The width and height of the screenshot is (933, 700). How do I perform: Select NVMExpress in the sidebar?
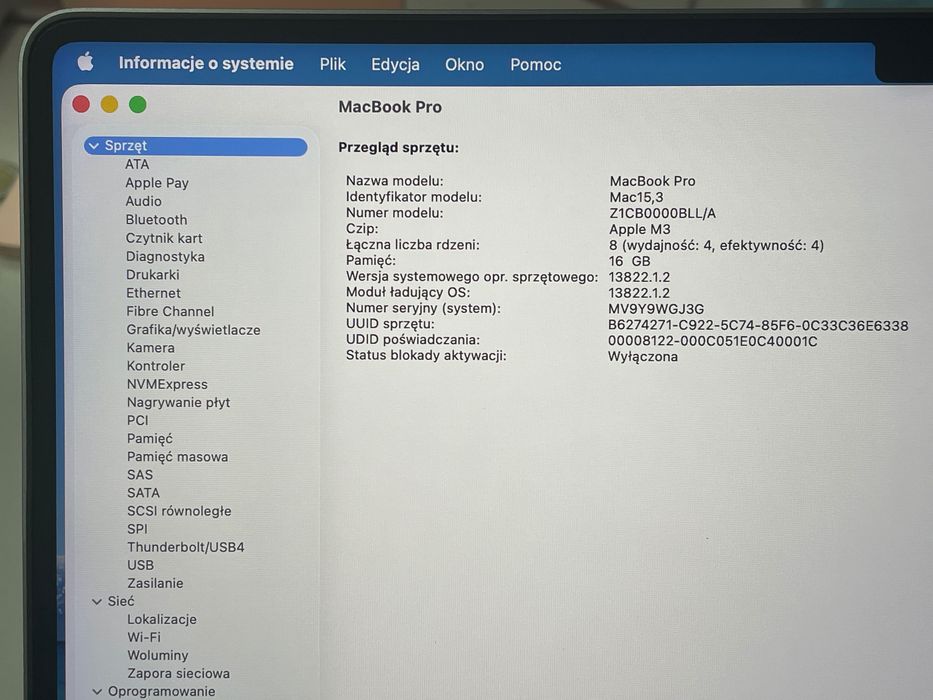pyautogui.click(x=167, y=385)
